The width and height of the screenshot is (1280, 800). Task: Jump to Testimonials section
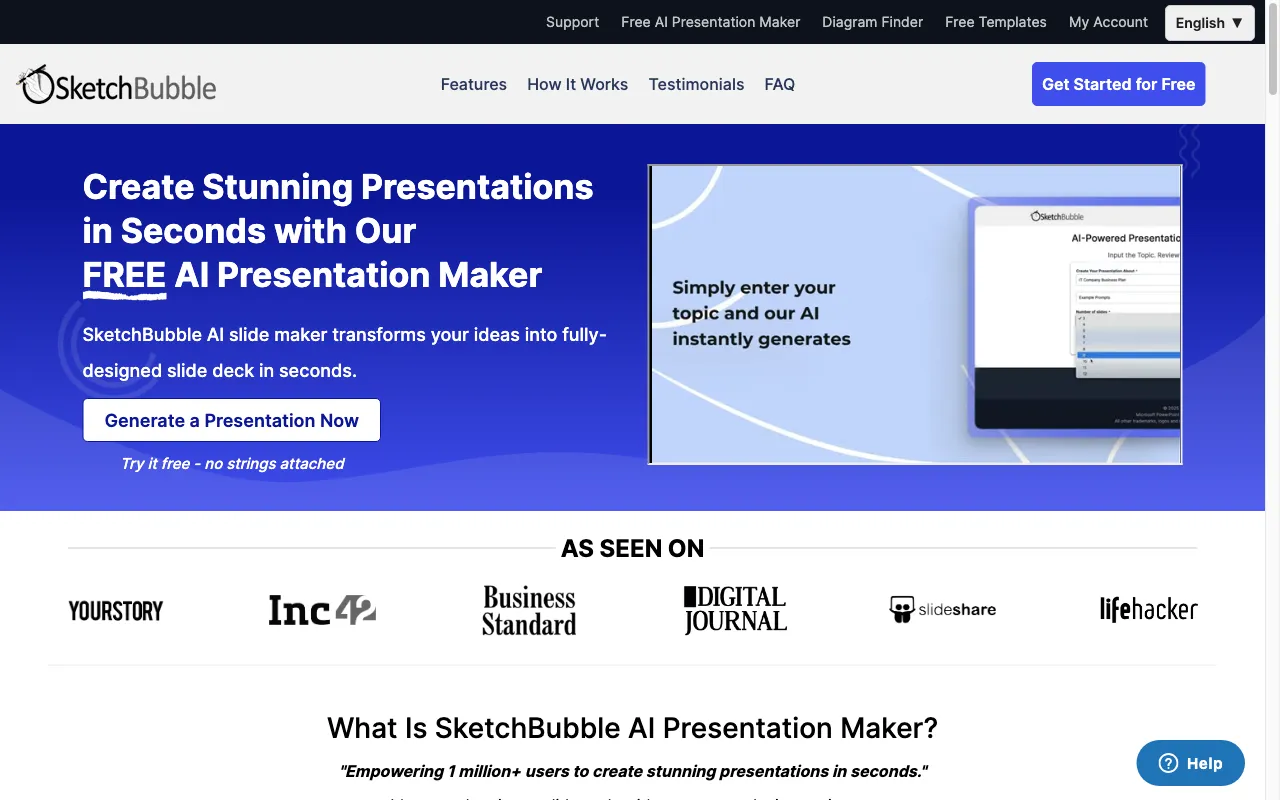point(696,84)
